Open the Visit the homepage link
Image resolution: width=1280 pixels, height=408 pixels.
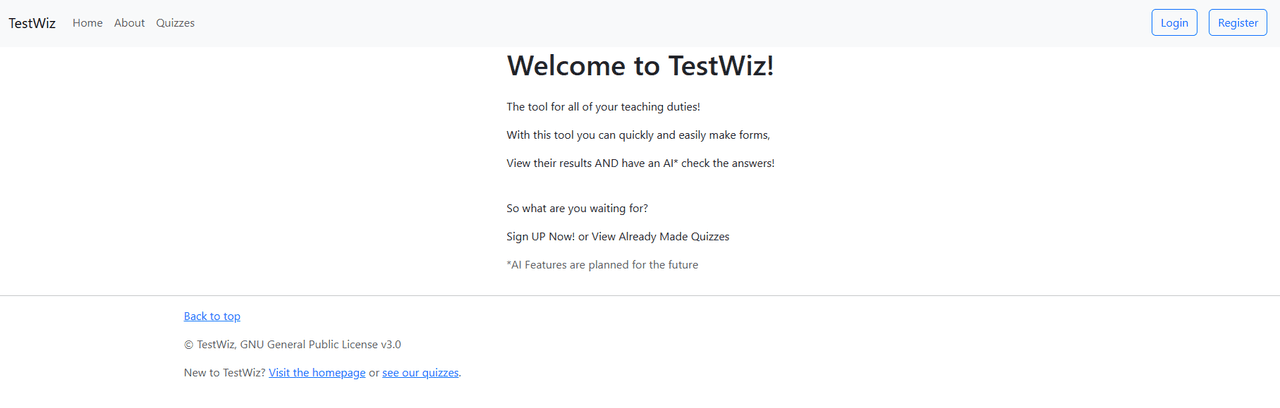coord(317,373)
